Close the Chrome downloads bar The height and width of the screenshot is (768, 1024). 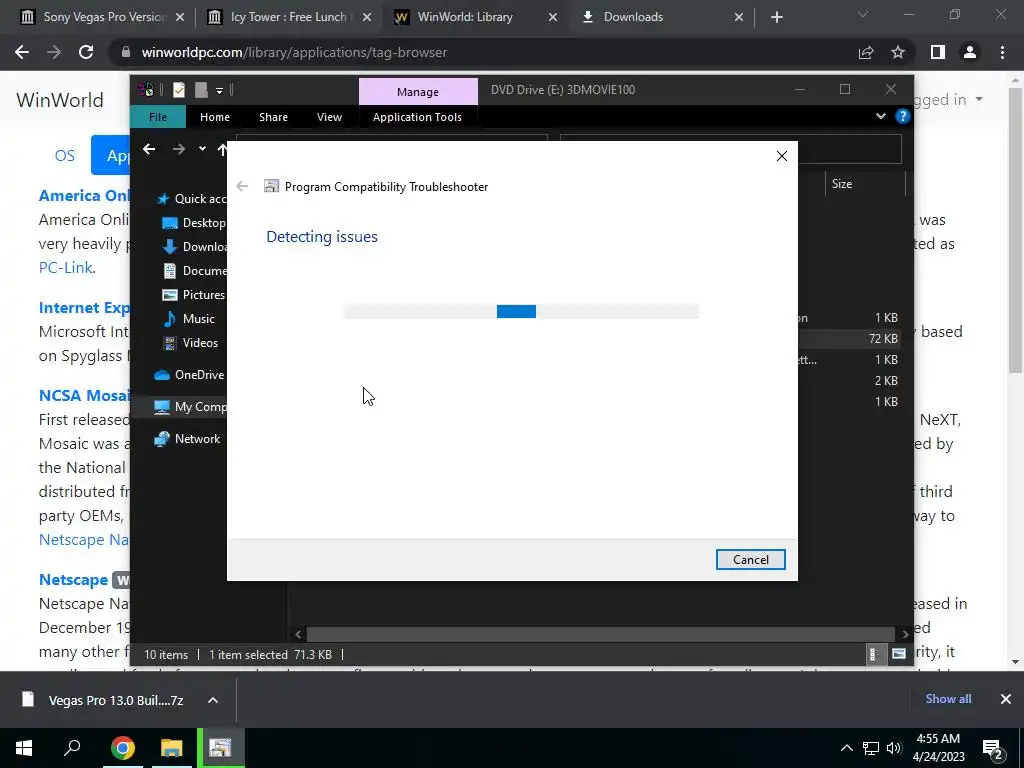(x=1006, y=699)
